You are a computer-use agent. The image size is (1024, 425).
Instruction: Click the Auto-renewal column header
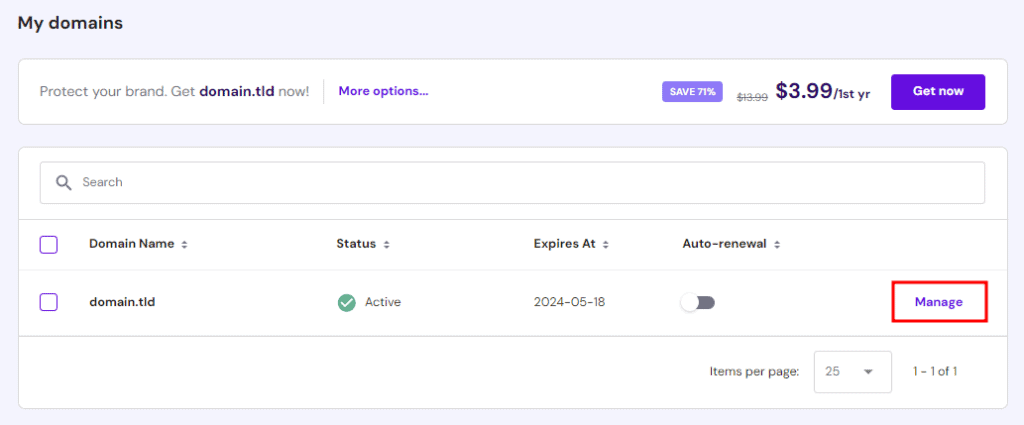coord(724,244)
